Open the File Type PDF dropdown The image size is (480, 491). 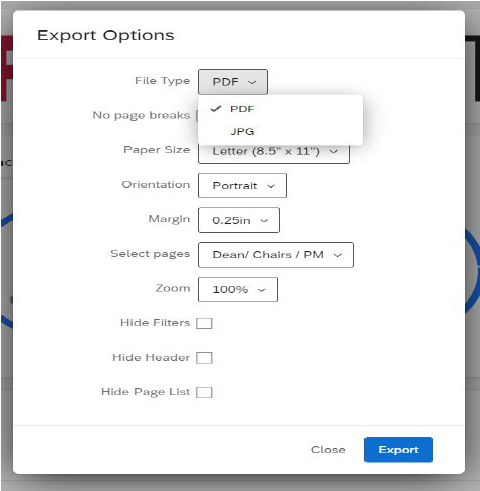(233, 82)
